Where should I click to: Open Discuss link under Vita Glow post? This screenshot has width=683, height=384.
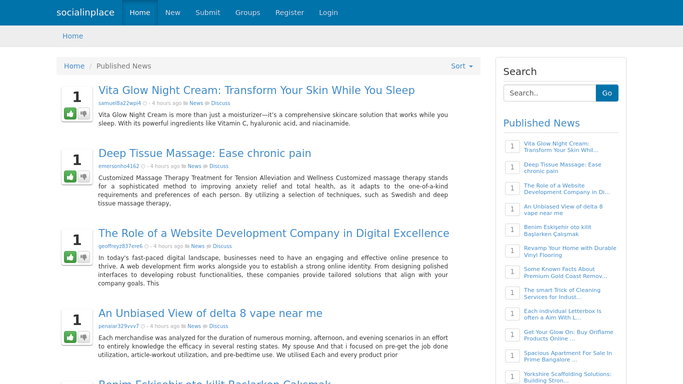220,103
